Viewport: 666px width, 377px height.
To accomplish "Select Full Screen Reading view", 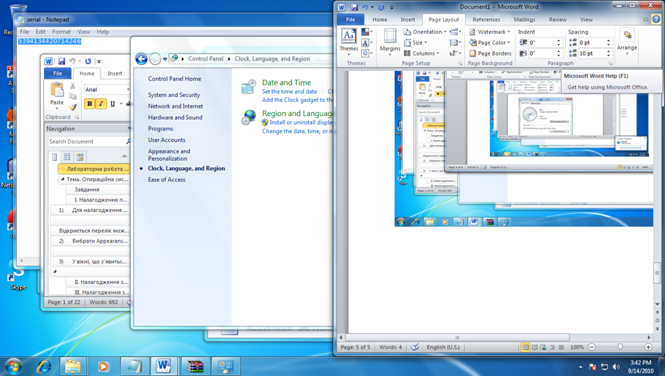I will point(535,347).
